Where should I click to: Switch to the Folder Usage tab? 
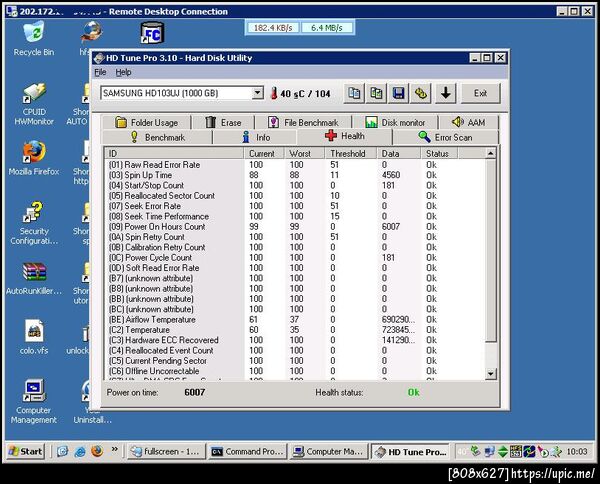click(x=146, y=122)
